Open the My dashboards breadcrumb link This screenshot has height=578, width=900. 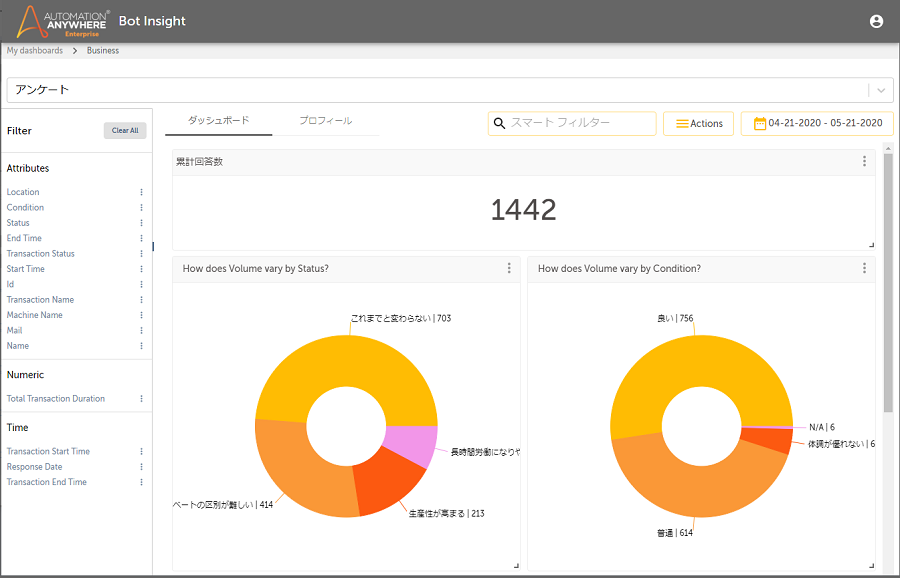coord(35,50)
